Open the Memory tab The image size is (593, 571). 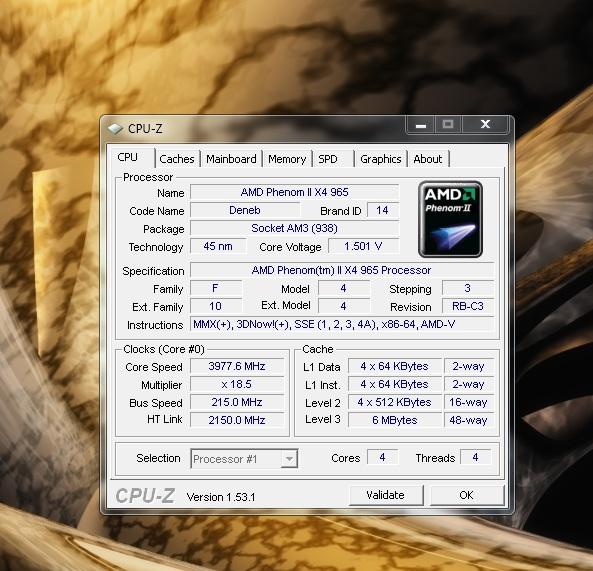click(287, 159)
